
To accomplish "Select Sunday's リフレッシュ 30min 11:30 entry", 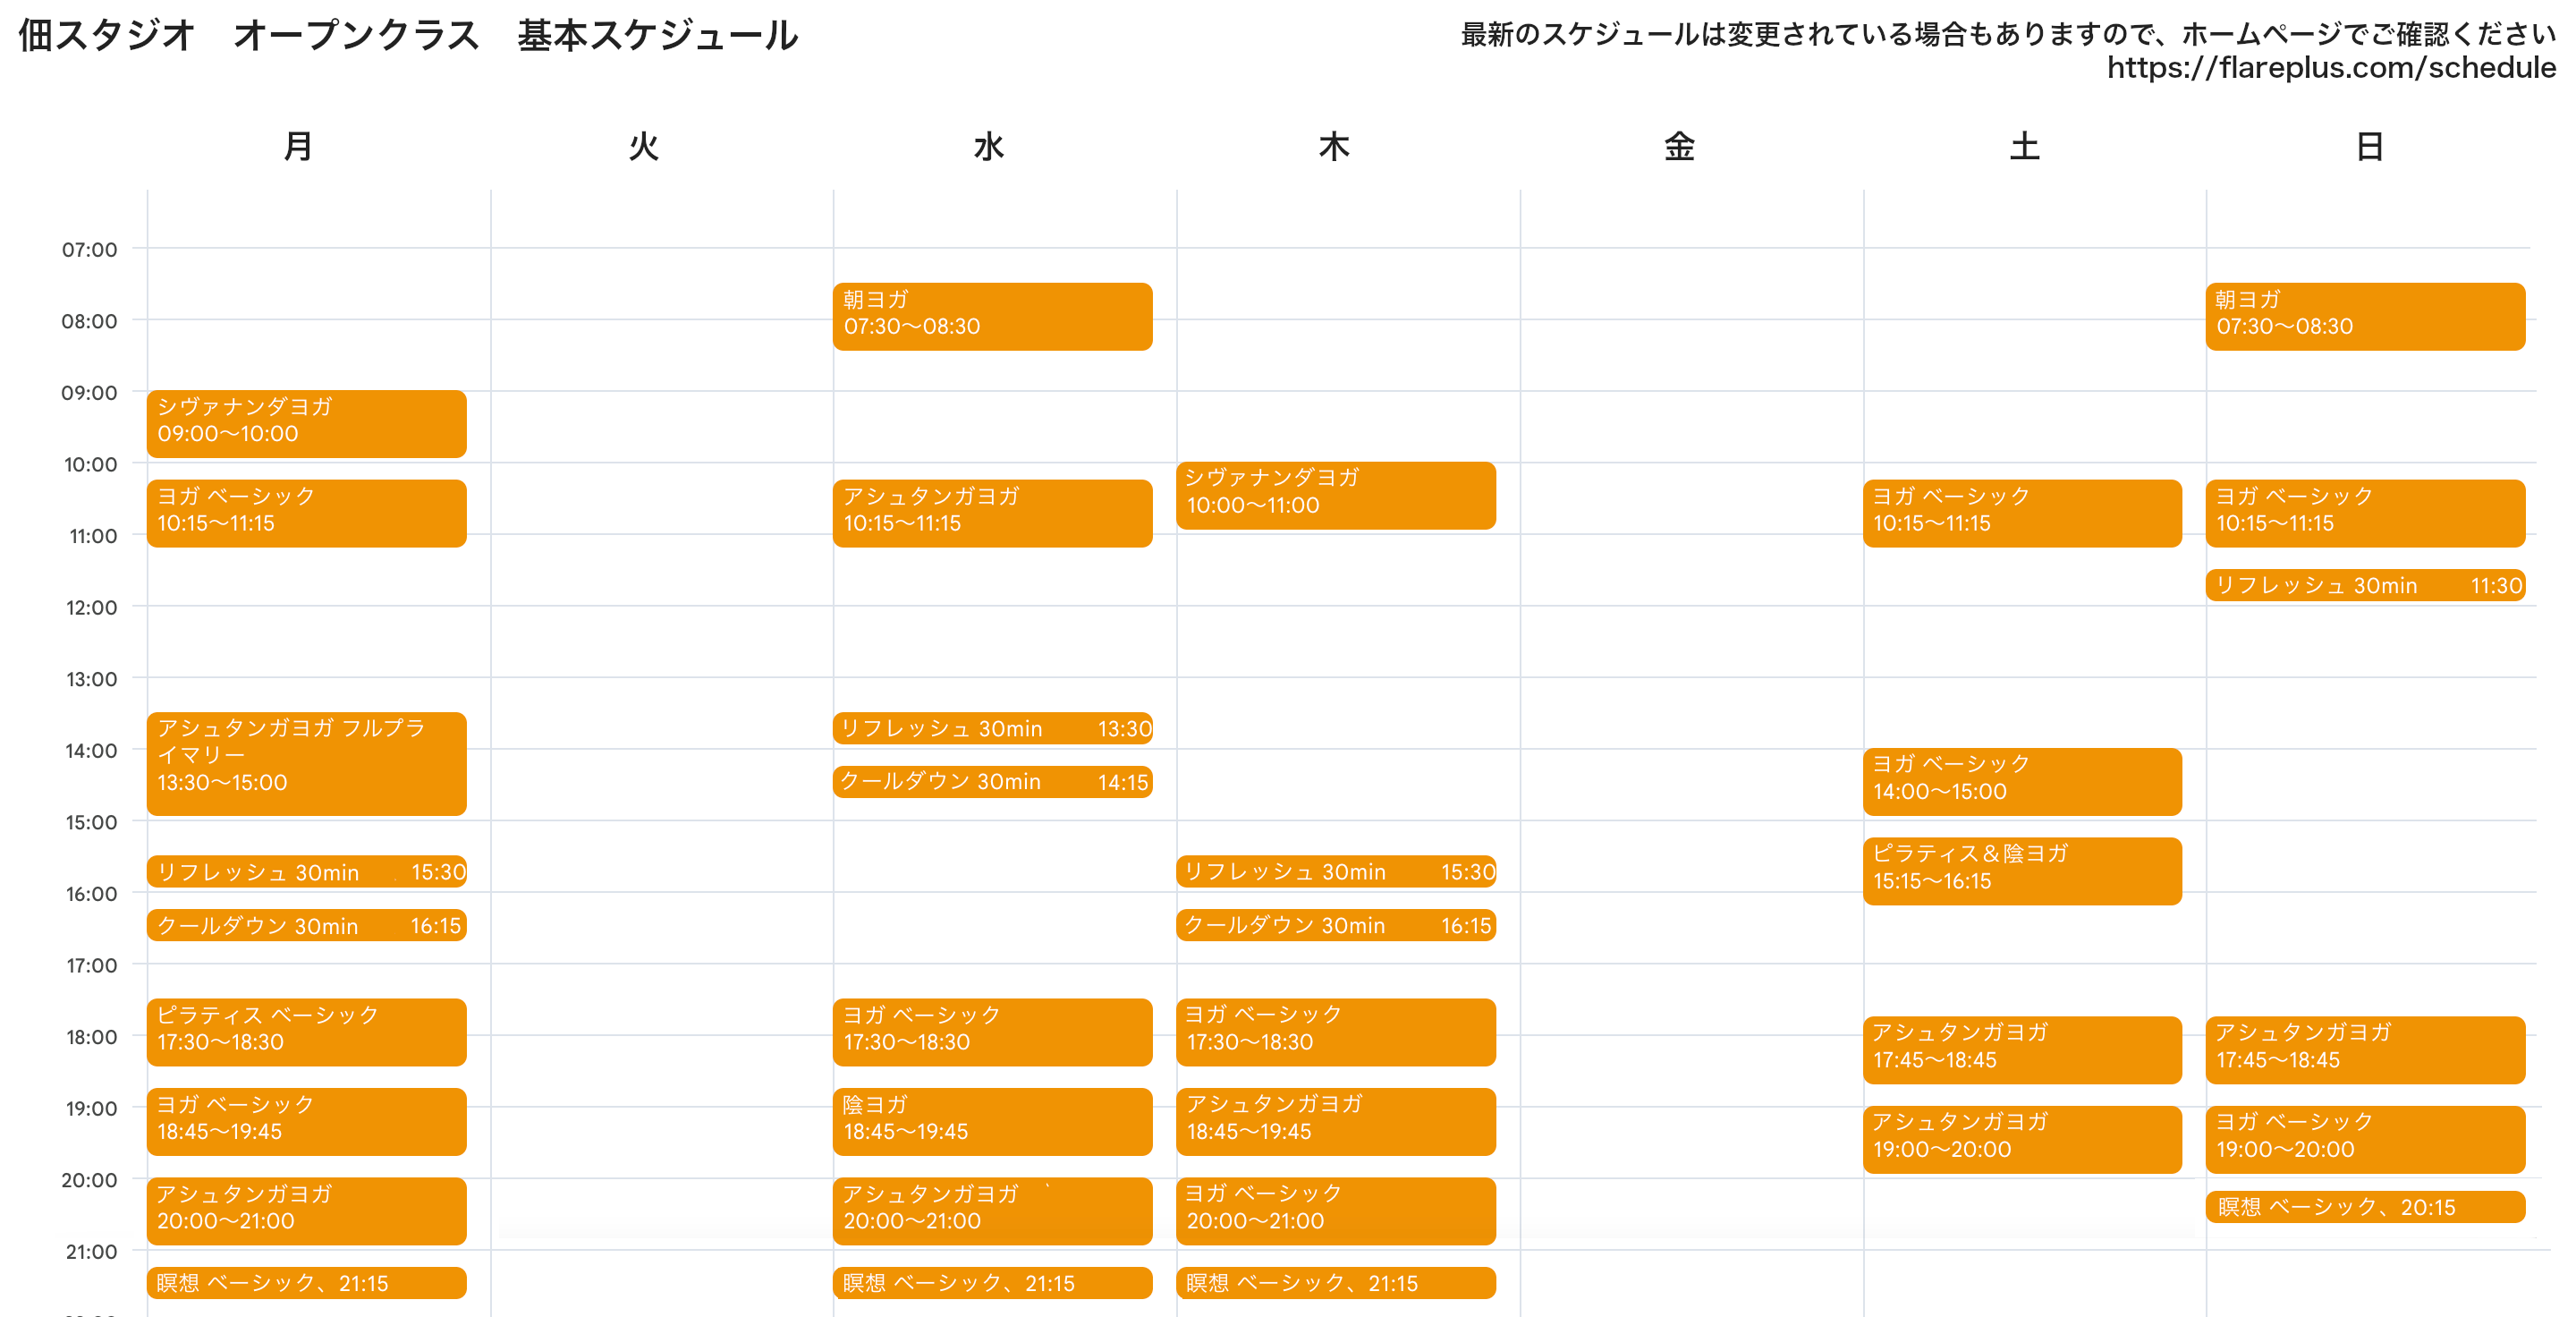I will [x=2365, y=585].
